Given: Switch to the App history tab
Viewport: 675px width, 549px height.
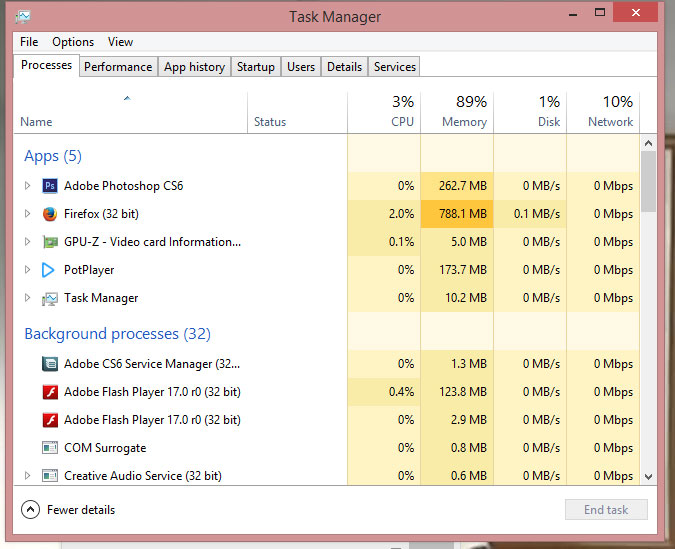Looking at the screenshot, I should click(195, 67).
